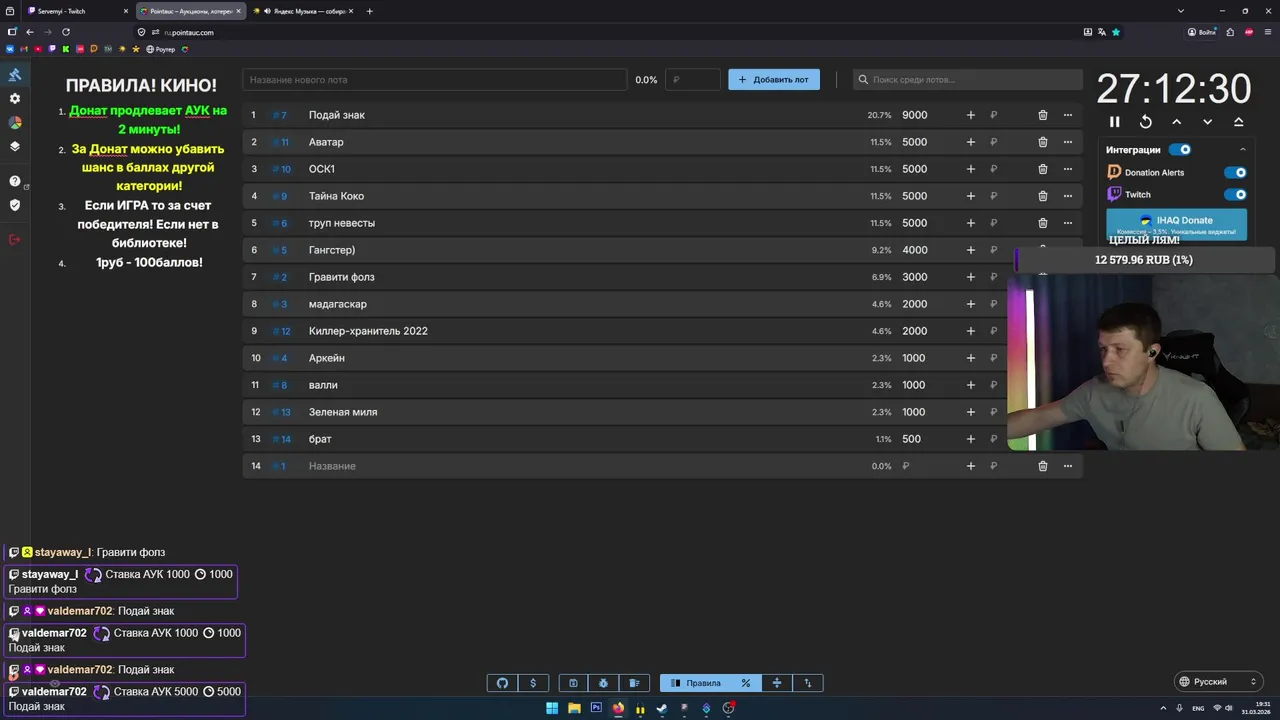Click the red logout icon in sidebar
This screenshot has width=1280, height=720.
click(x=15, y=239)
